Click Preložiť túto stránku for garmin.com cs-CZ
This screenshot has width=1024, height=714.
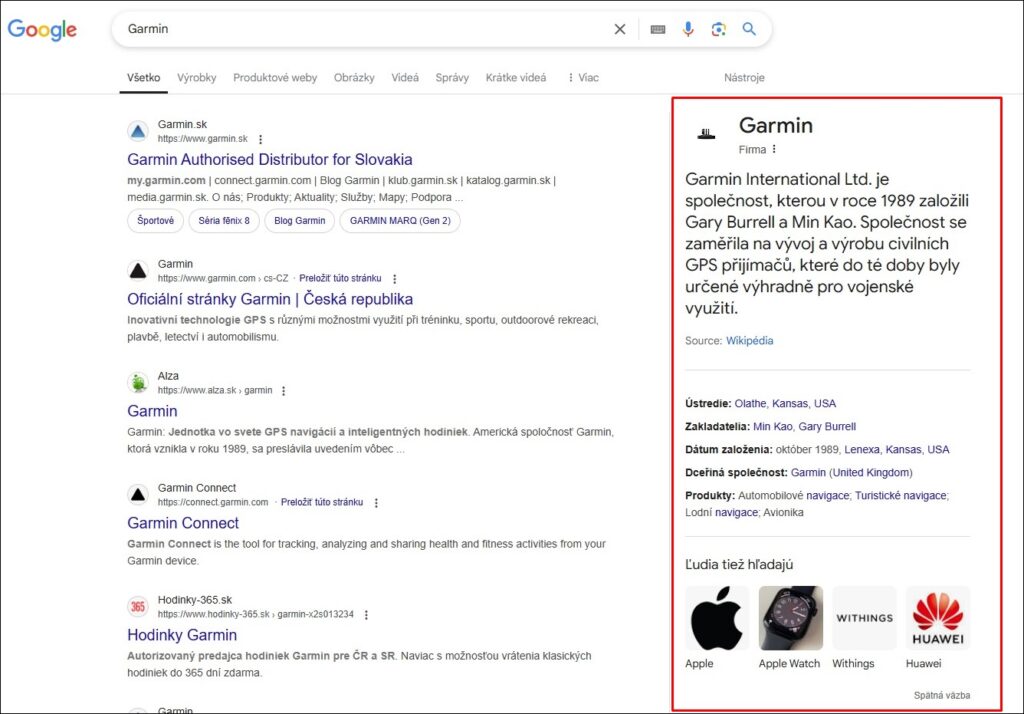coord(340,278)
